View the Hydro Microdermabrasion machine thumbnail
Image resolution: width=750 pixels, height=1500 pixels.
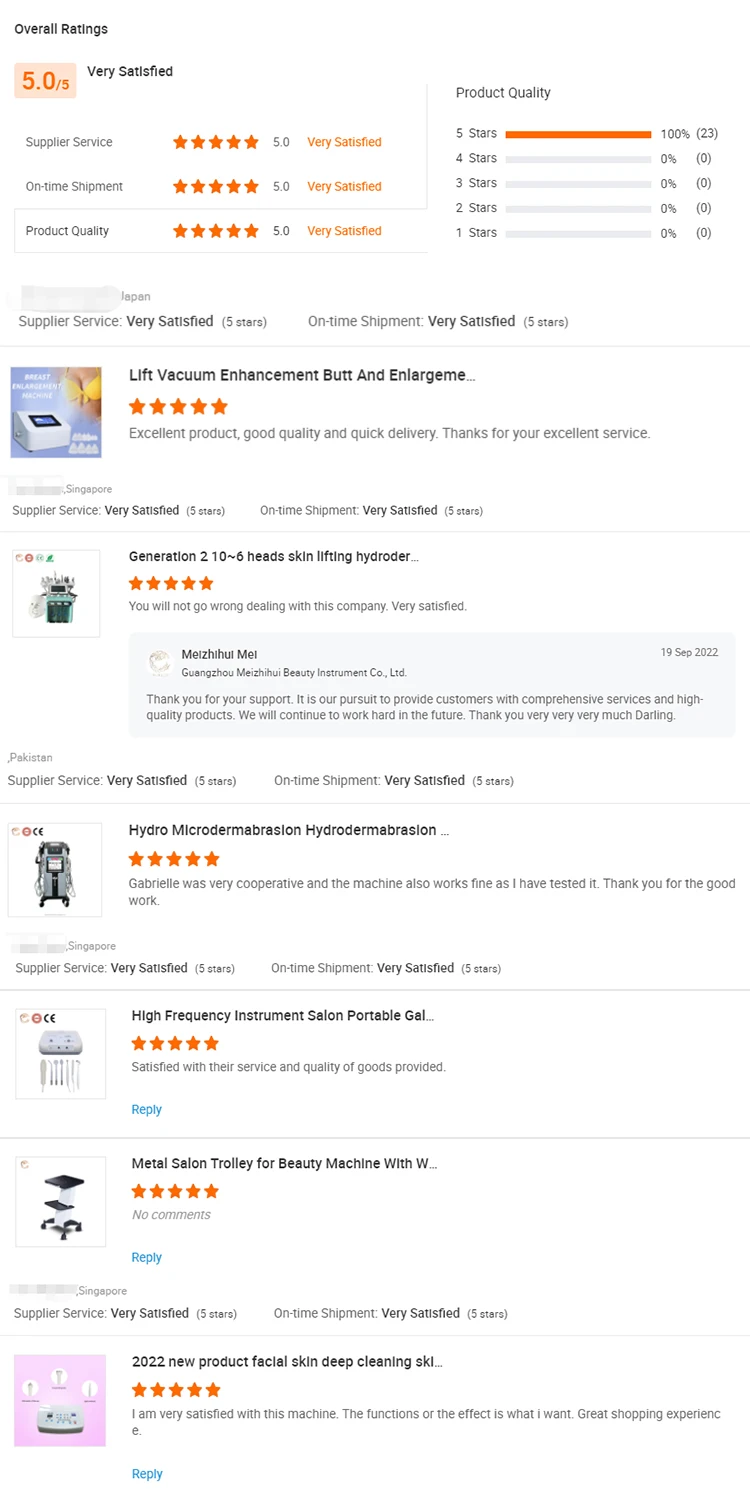pyautogui.click(x=55, y=869)
